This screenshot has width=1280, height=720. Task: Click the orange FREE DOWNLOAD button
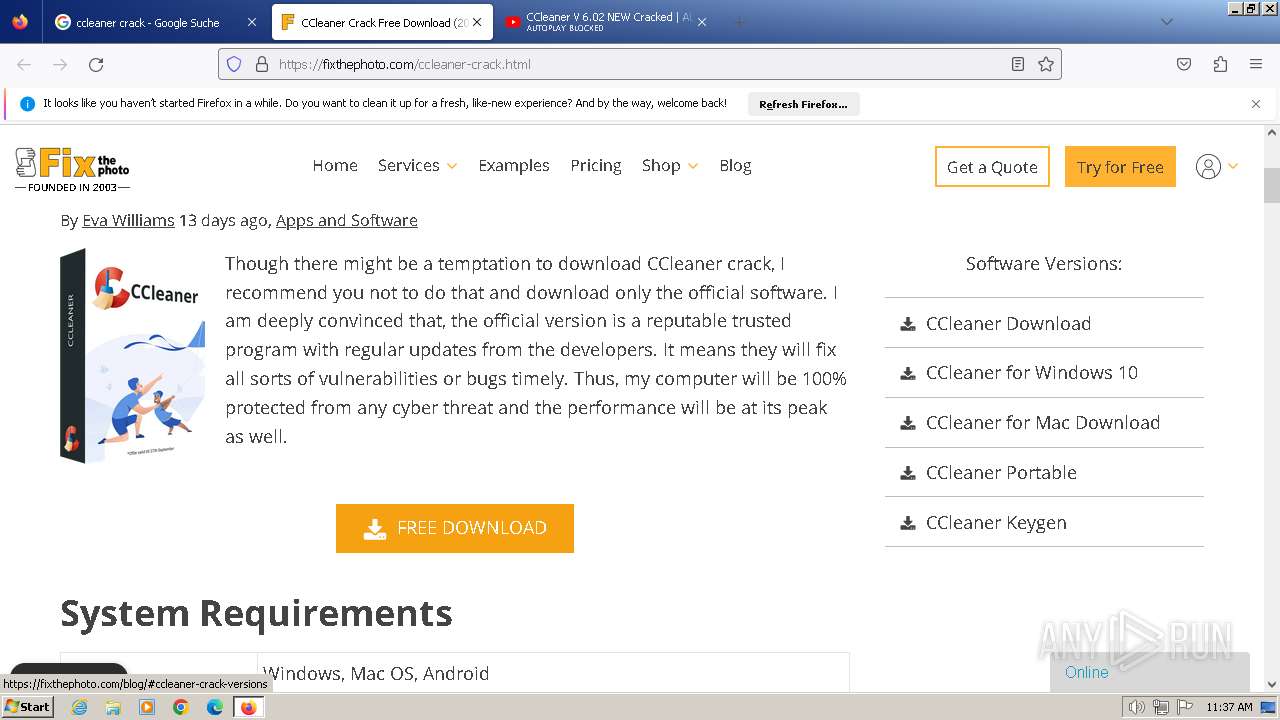[x=455, y=528]
